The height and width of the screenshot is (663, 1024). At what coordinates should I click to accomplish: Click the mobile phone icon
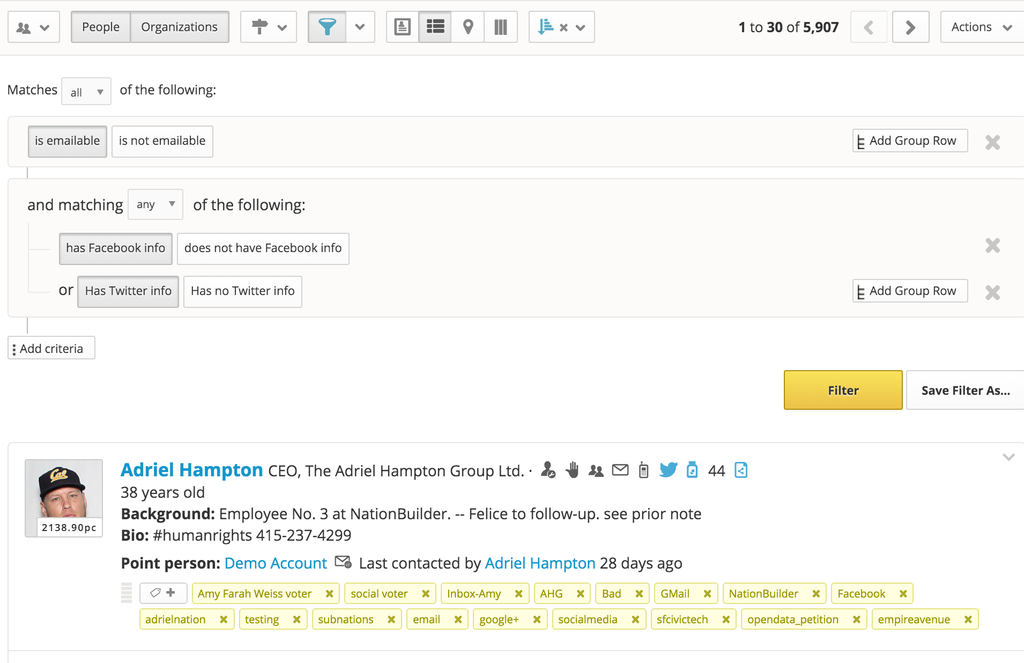(x=643, y=470)
